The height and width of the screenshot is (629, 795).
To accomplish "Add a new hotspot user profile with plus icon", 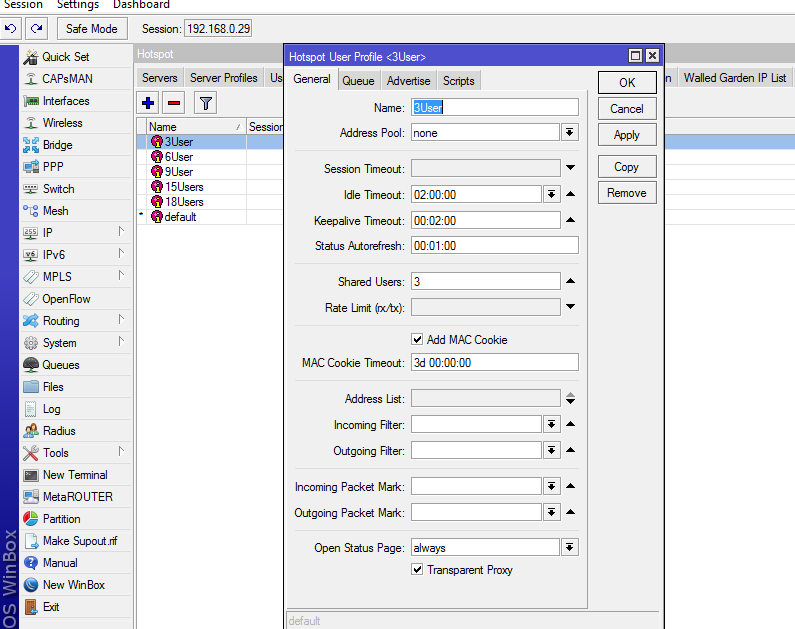I will (x=148, y=103).
